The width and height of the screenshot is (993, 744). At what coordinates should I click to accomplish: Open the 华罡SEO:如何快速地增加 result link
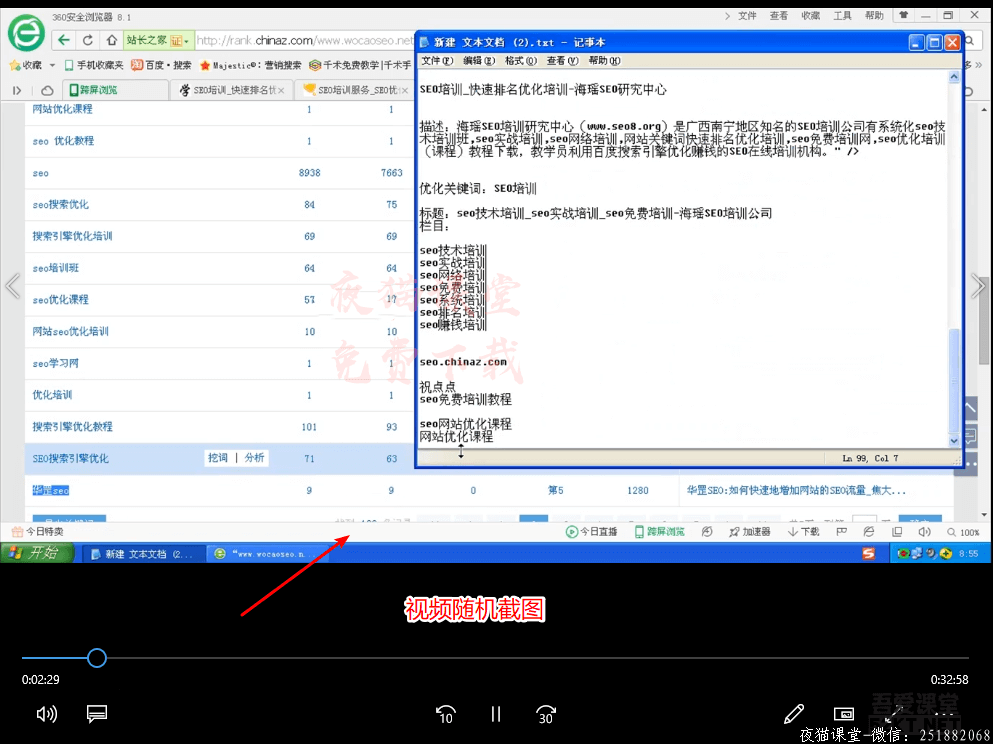click(796, 491)
